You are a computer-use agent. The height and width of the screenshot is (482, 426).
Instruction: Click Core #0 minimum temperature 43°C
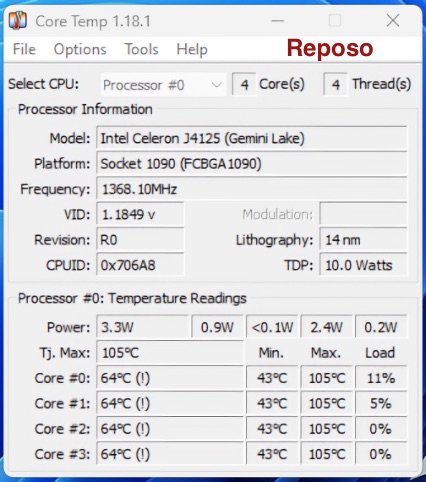[x=272, y=378]
